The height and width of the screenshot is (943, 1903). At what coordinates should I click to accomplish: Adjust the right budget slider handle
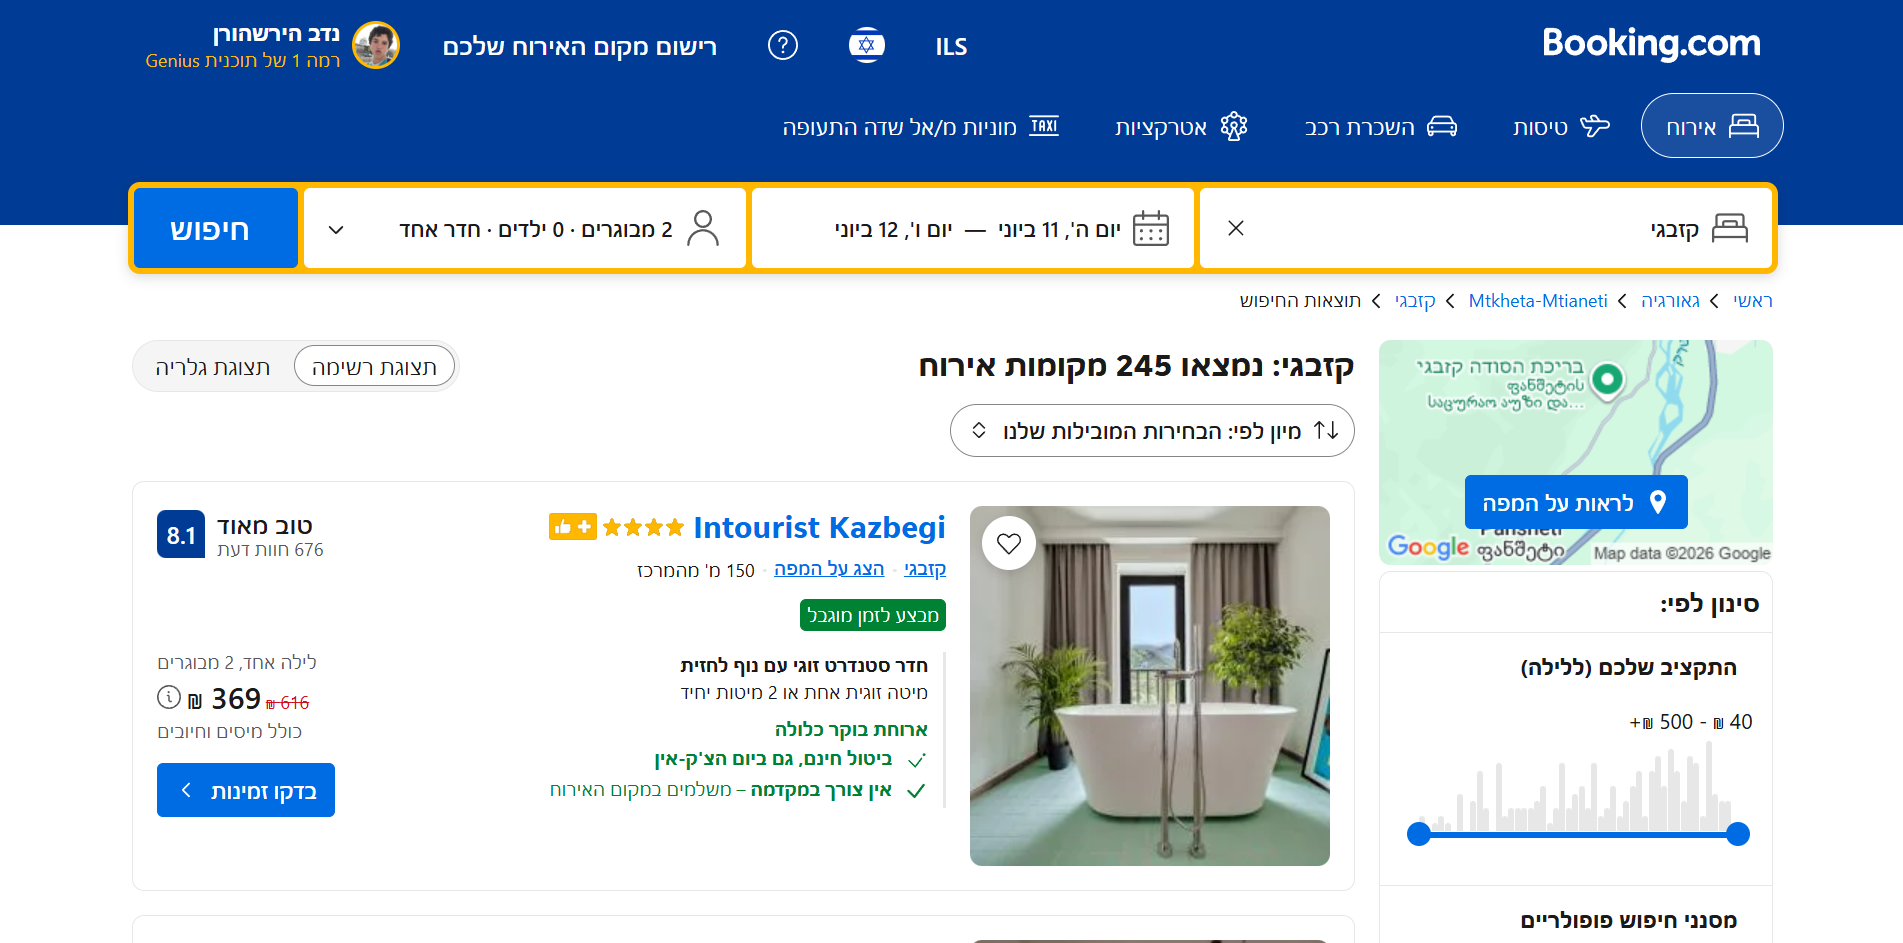coord(1738,834)
